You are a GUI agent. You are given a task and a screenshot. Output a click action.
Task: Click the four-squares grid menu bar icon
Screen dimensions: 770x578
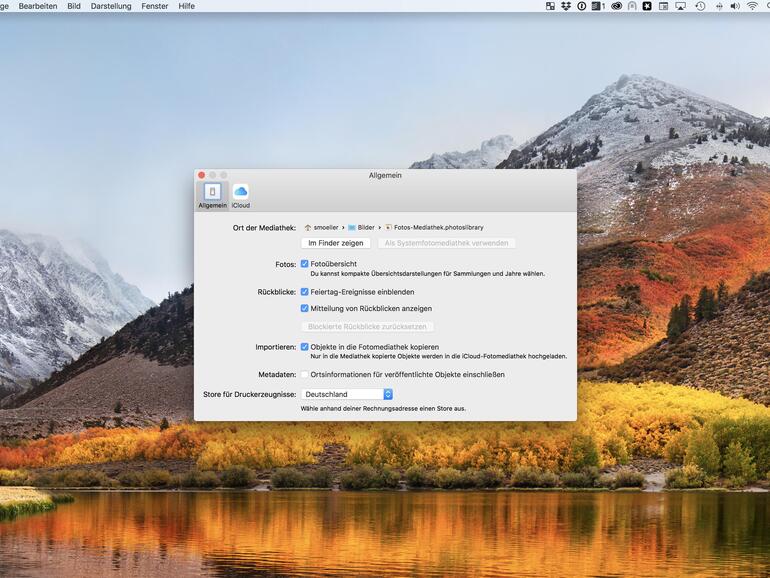(550, 6)
